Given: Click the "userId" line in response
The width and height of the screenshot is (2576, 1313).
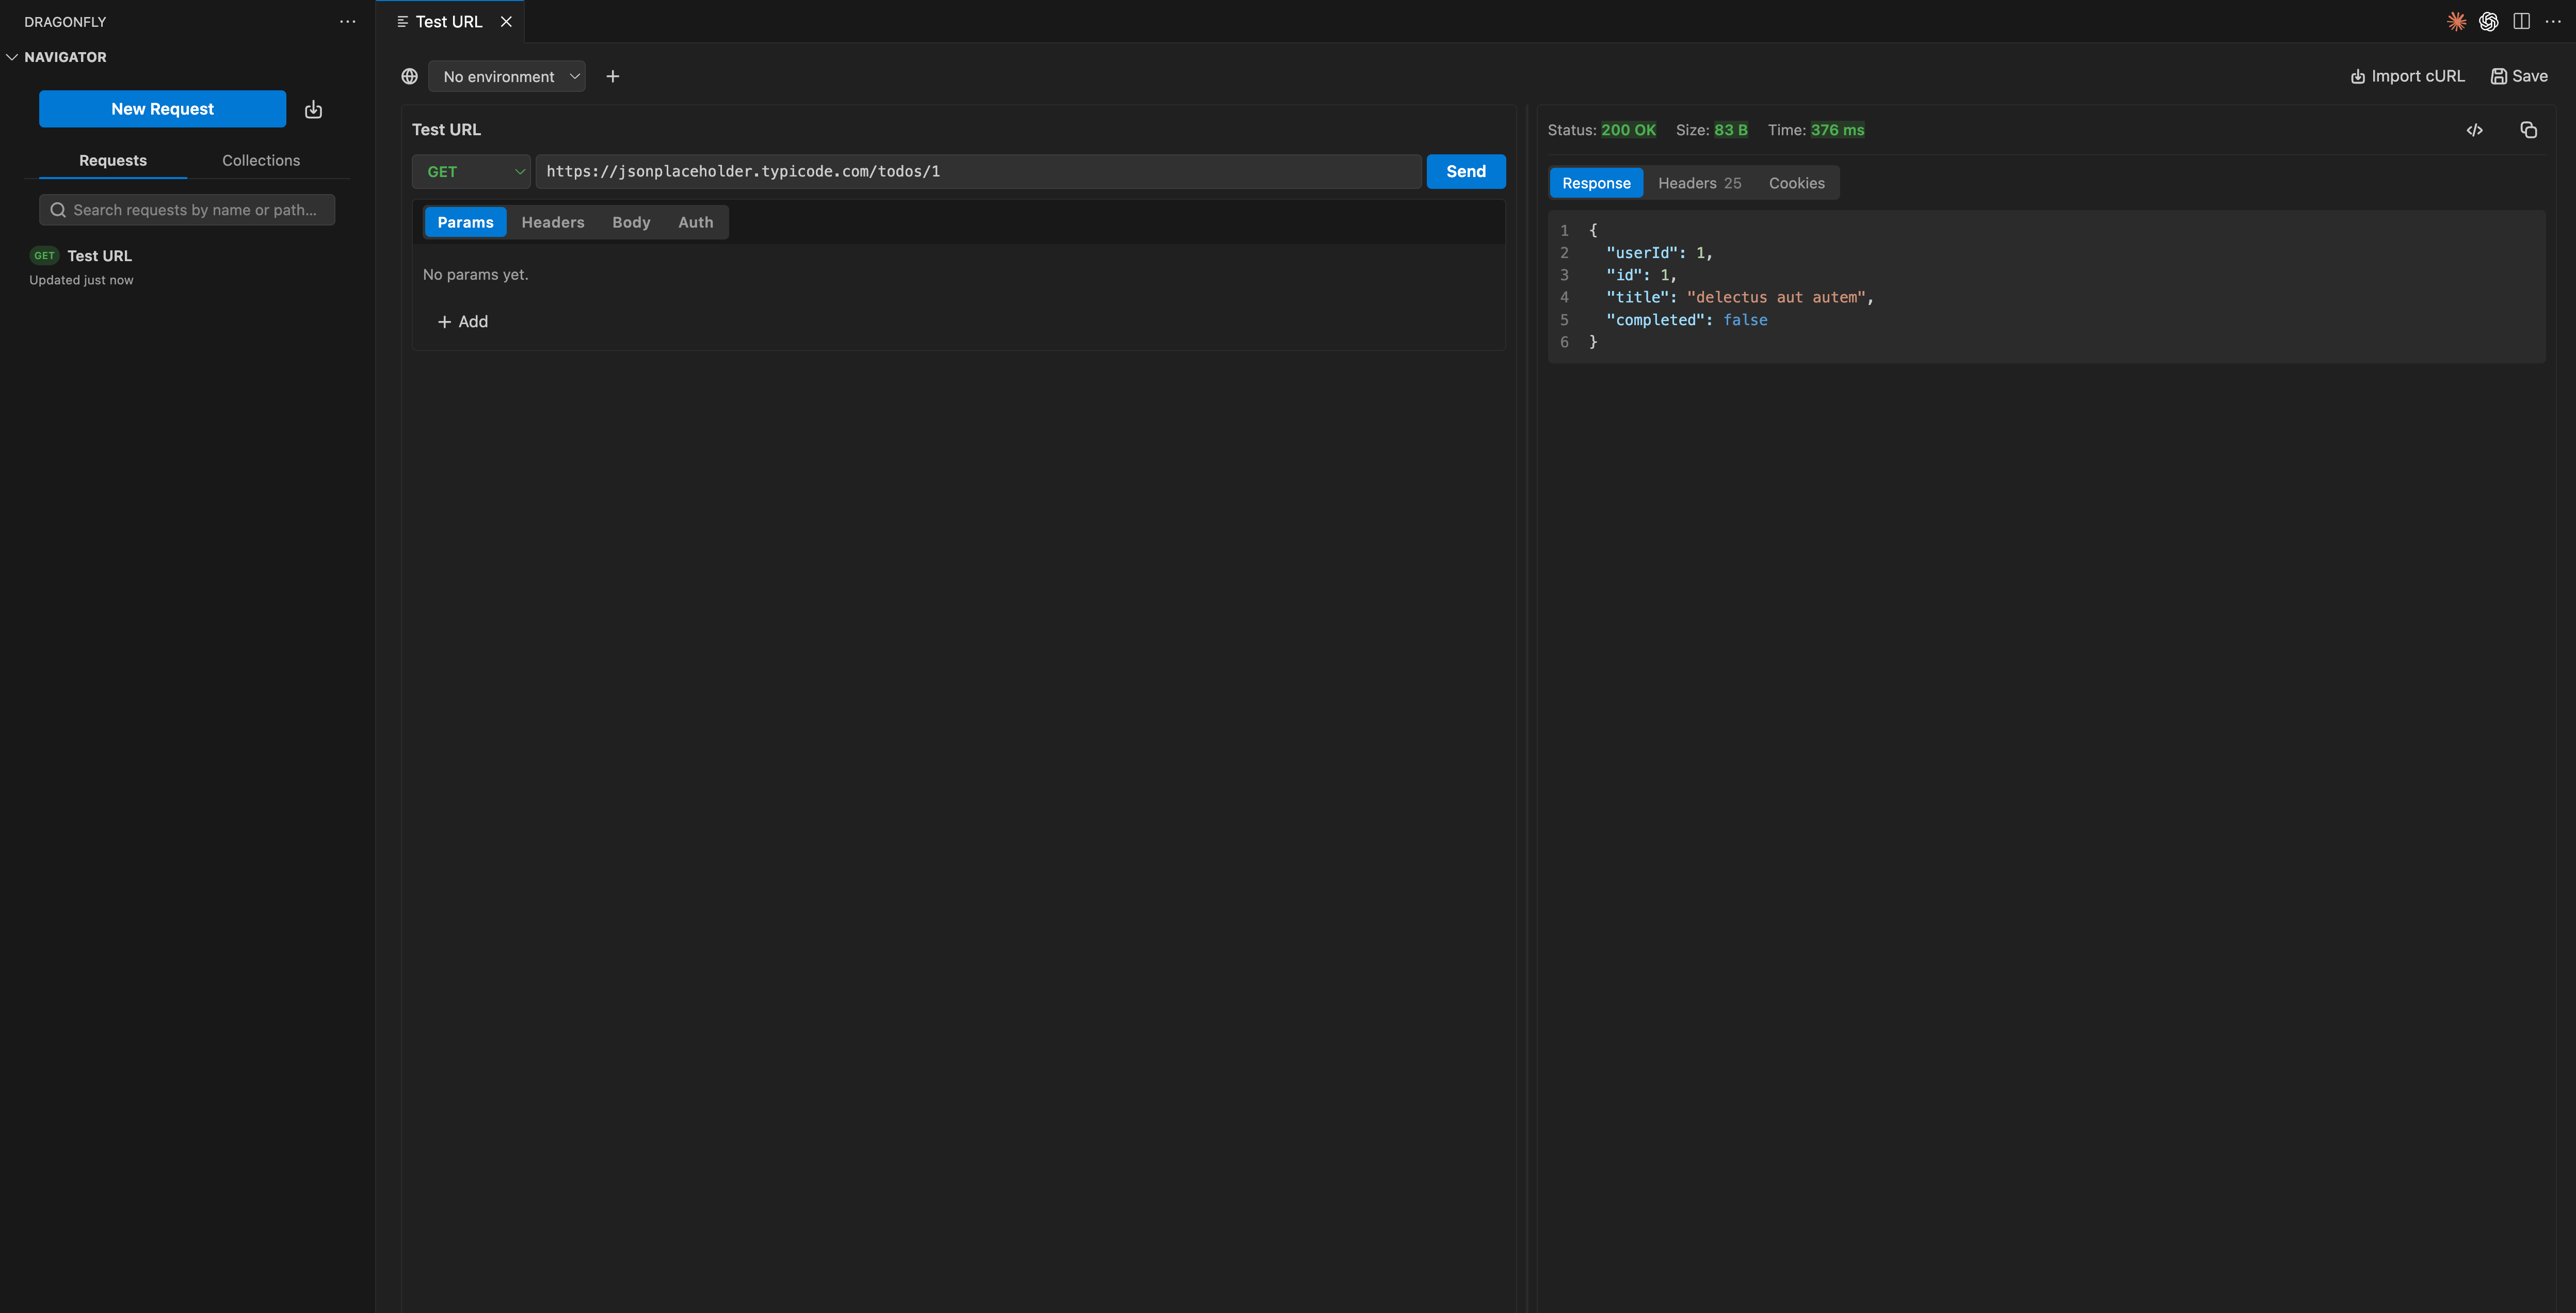Looking at the screenshot, I should (1659, 253).
